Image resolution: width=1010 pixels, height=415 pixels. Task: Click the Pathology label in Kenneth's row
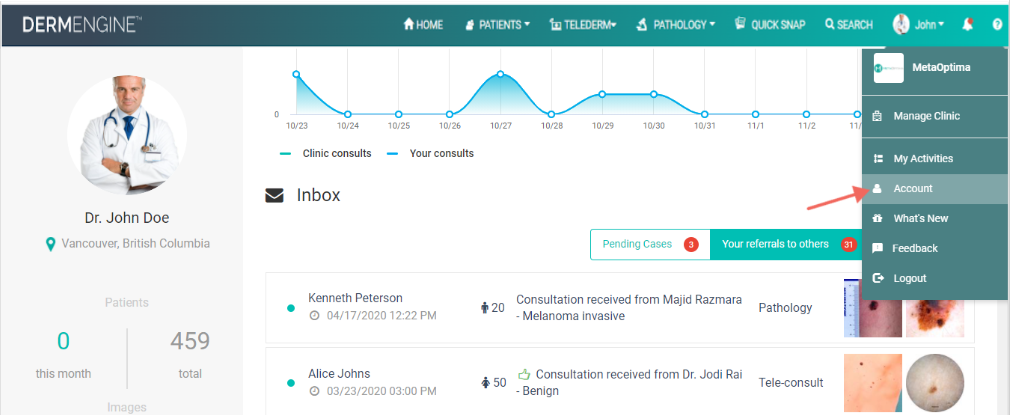[785, 308]
